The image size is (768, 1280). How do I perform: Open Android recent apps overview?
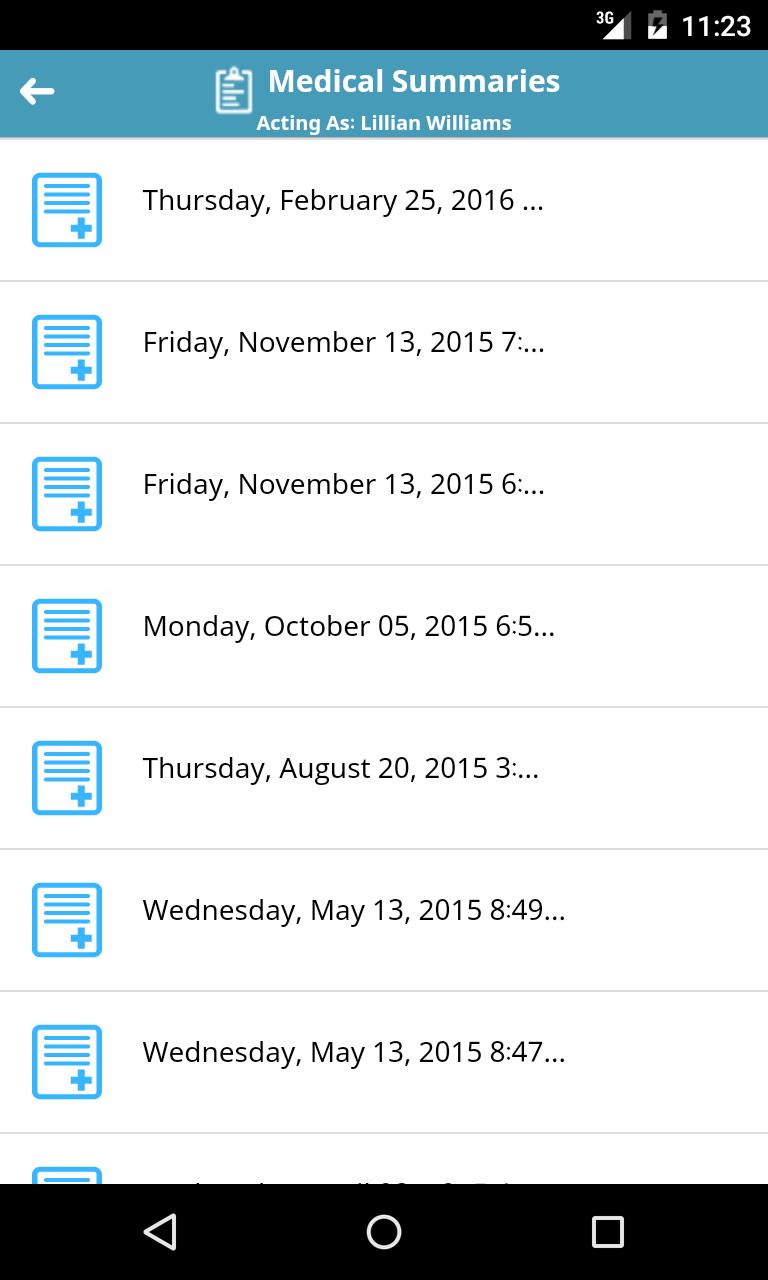coord(607,1231)
